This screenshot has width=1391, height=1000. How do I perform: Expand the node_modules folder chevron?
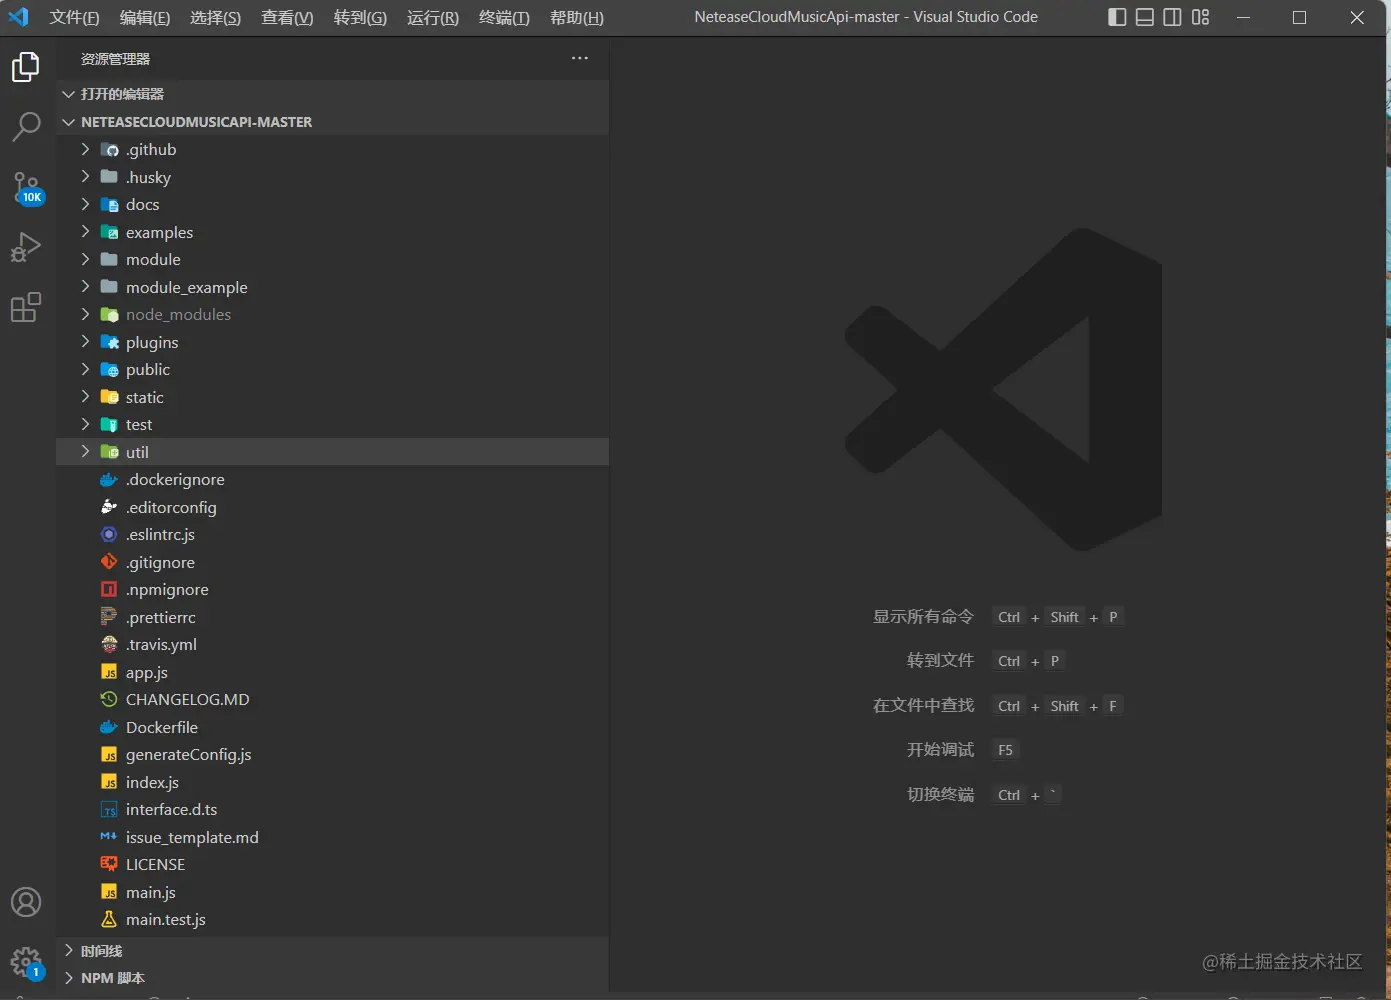[x=85, y=314]
